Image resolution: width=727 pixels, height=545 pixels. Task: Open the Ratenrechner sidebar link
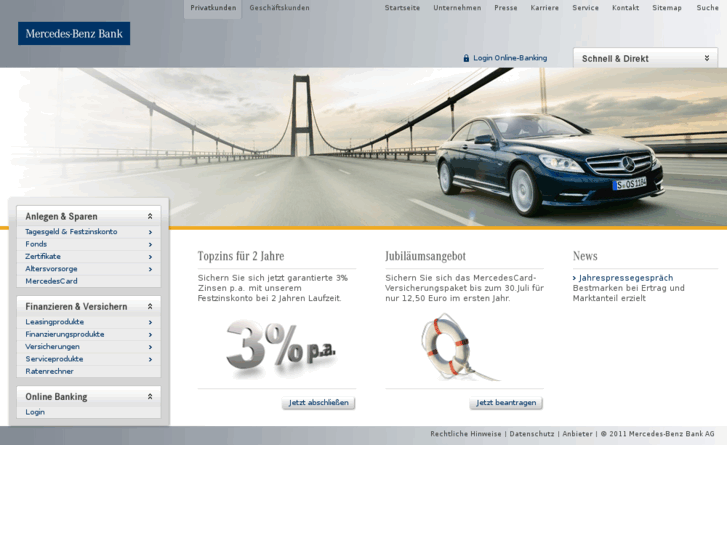click(49, 371)
